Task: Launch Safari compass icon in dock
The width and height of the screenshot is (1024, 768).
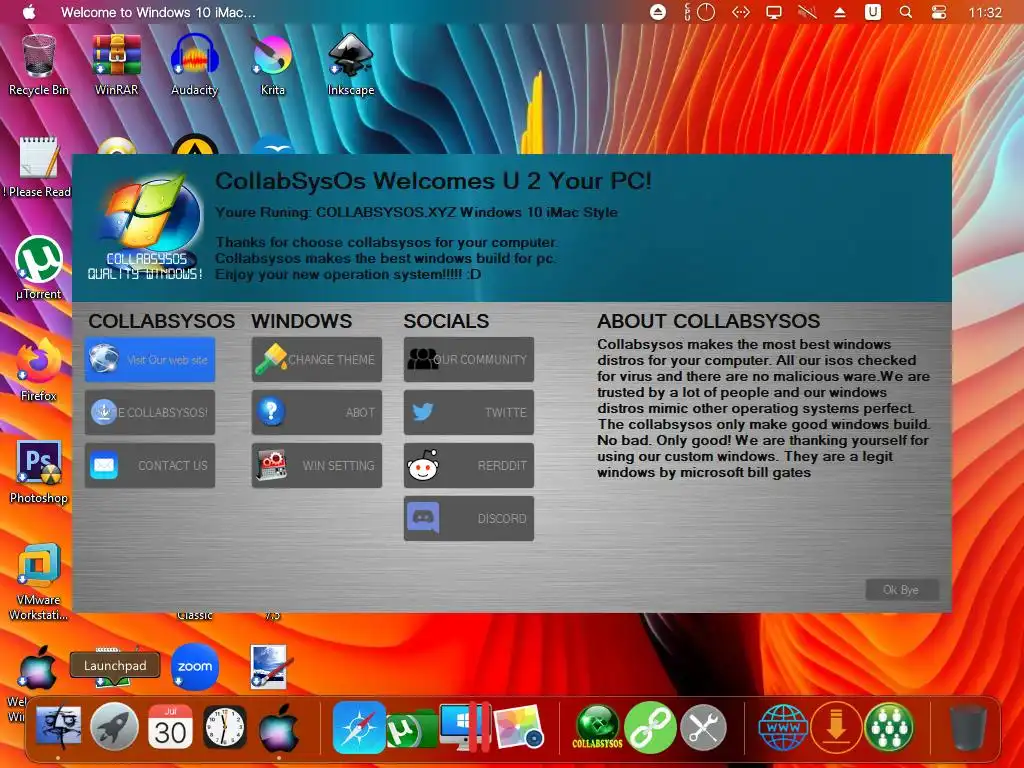Action: coord(359,727)
